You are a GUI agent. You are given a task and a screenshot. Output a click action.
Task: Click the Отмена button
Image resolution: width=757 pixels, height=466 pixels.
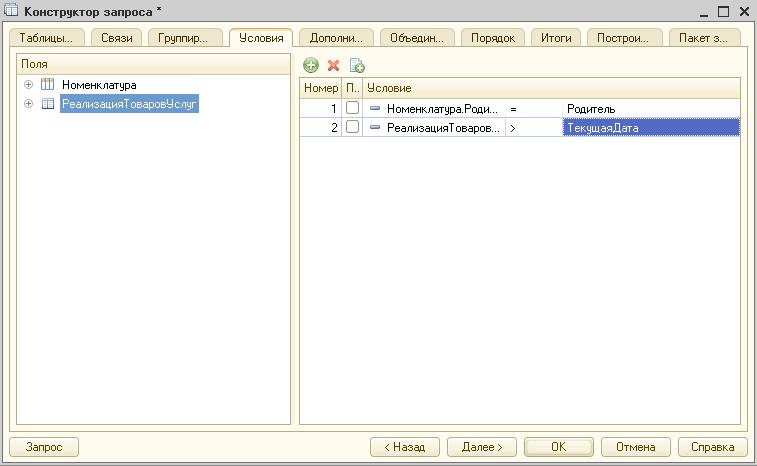click(x=635, y=447)
